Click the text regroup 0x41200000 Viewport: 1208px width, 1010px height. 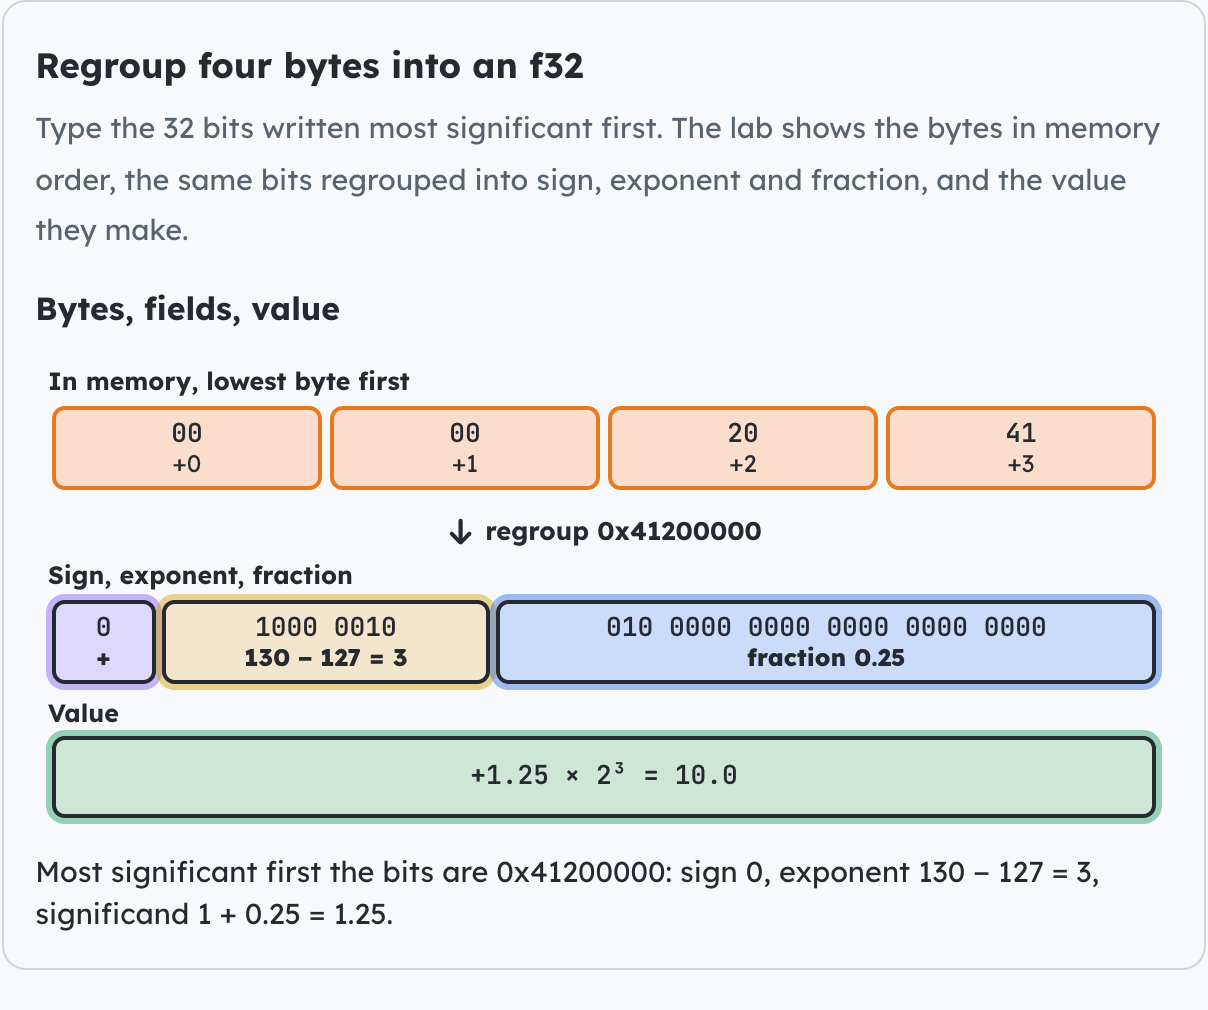pos(623,531)
